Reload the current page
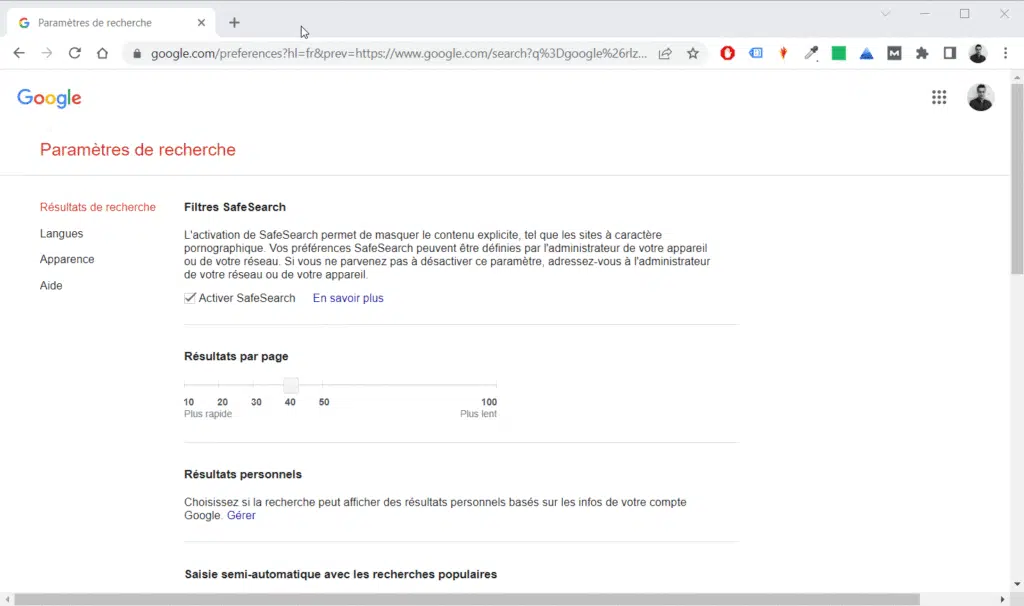1024x606 pixels. click(74, 53)
